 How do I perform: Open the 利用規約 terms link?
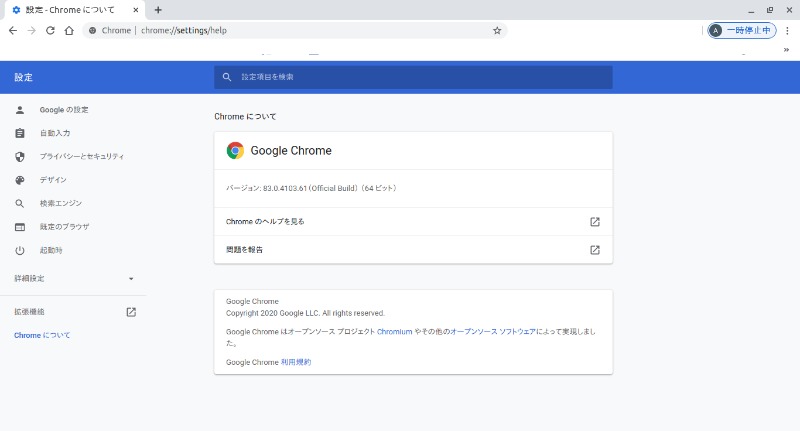tap(296, 362)
